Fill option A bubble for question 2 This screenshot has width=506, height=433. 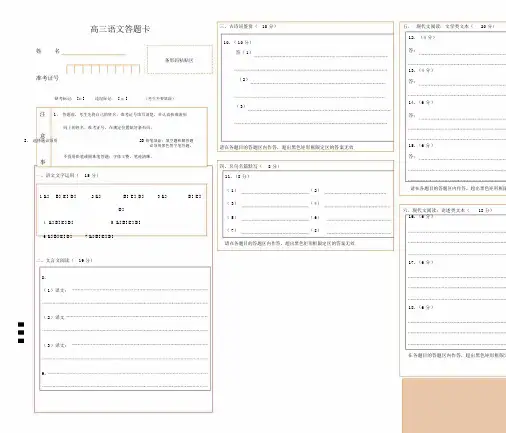coord(98,196)
